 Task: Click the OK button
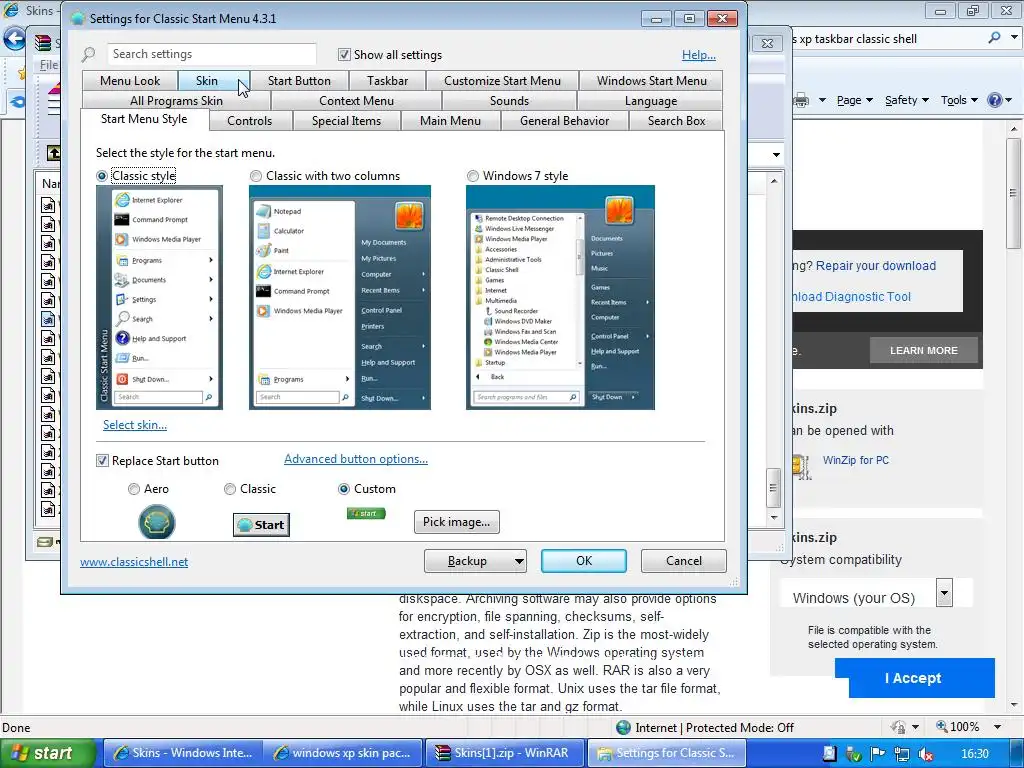(584, 561)
